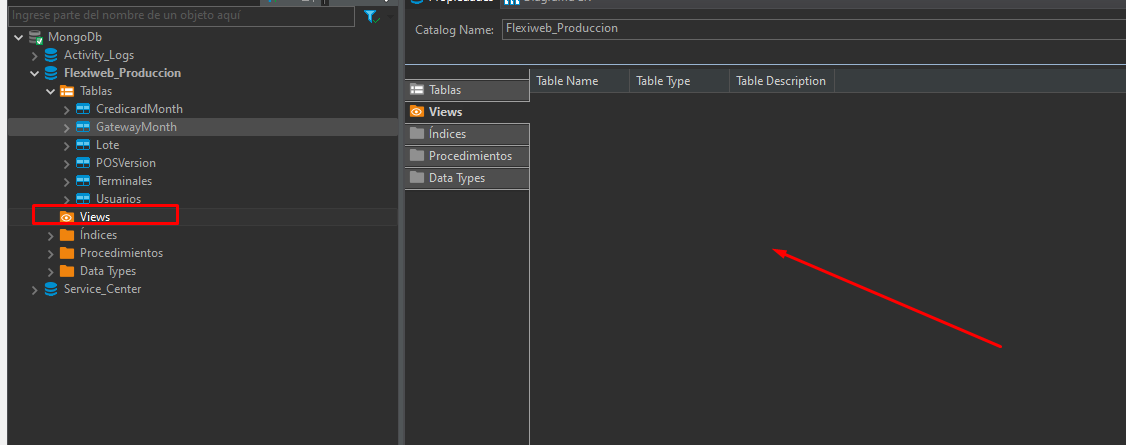1126x445 pixels.
Task: Click the MongoDb connection server icon
Action: (x=36, y=37)
